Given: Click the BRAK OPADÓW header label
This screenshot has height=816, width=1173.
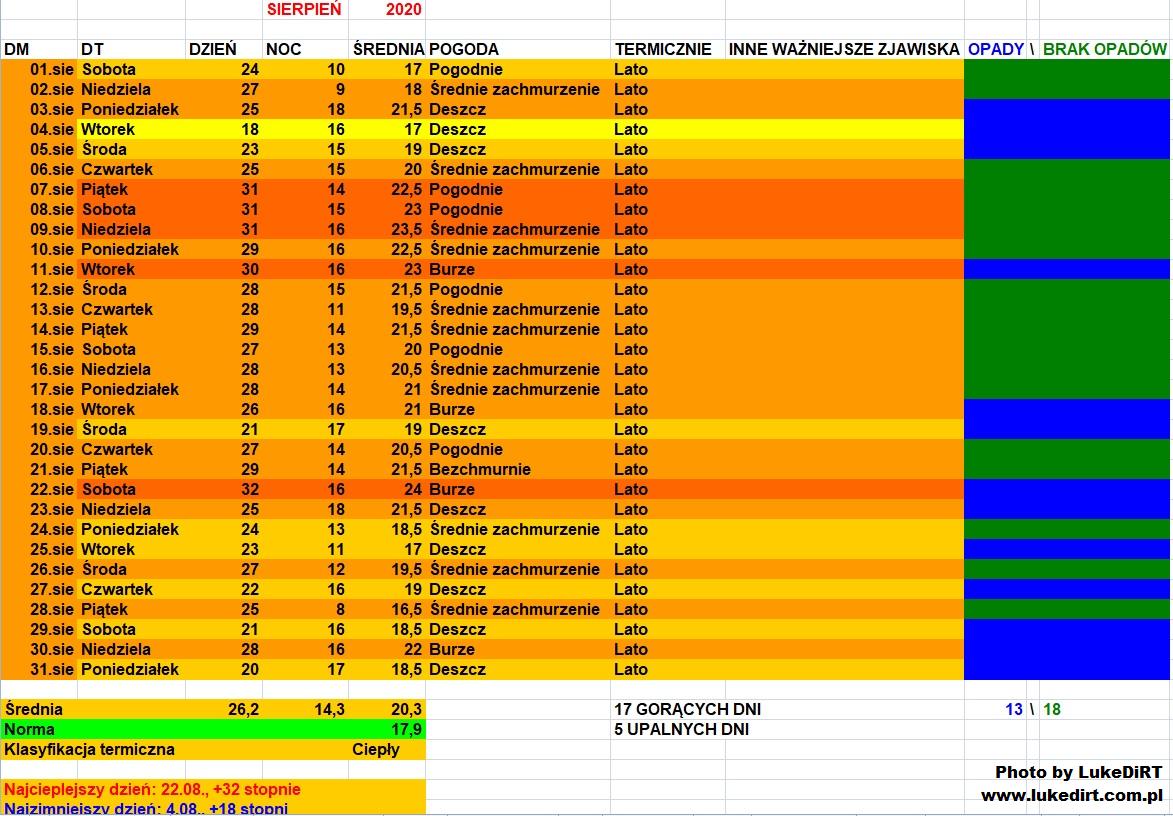Looking at the screenshot, I should coord(1104,49).
